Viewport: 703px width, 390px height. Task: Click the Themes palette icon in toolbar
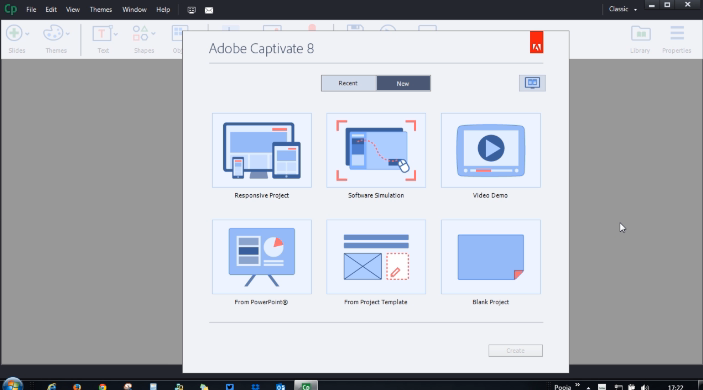click(x=53, y=33)
